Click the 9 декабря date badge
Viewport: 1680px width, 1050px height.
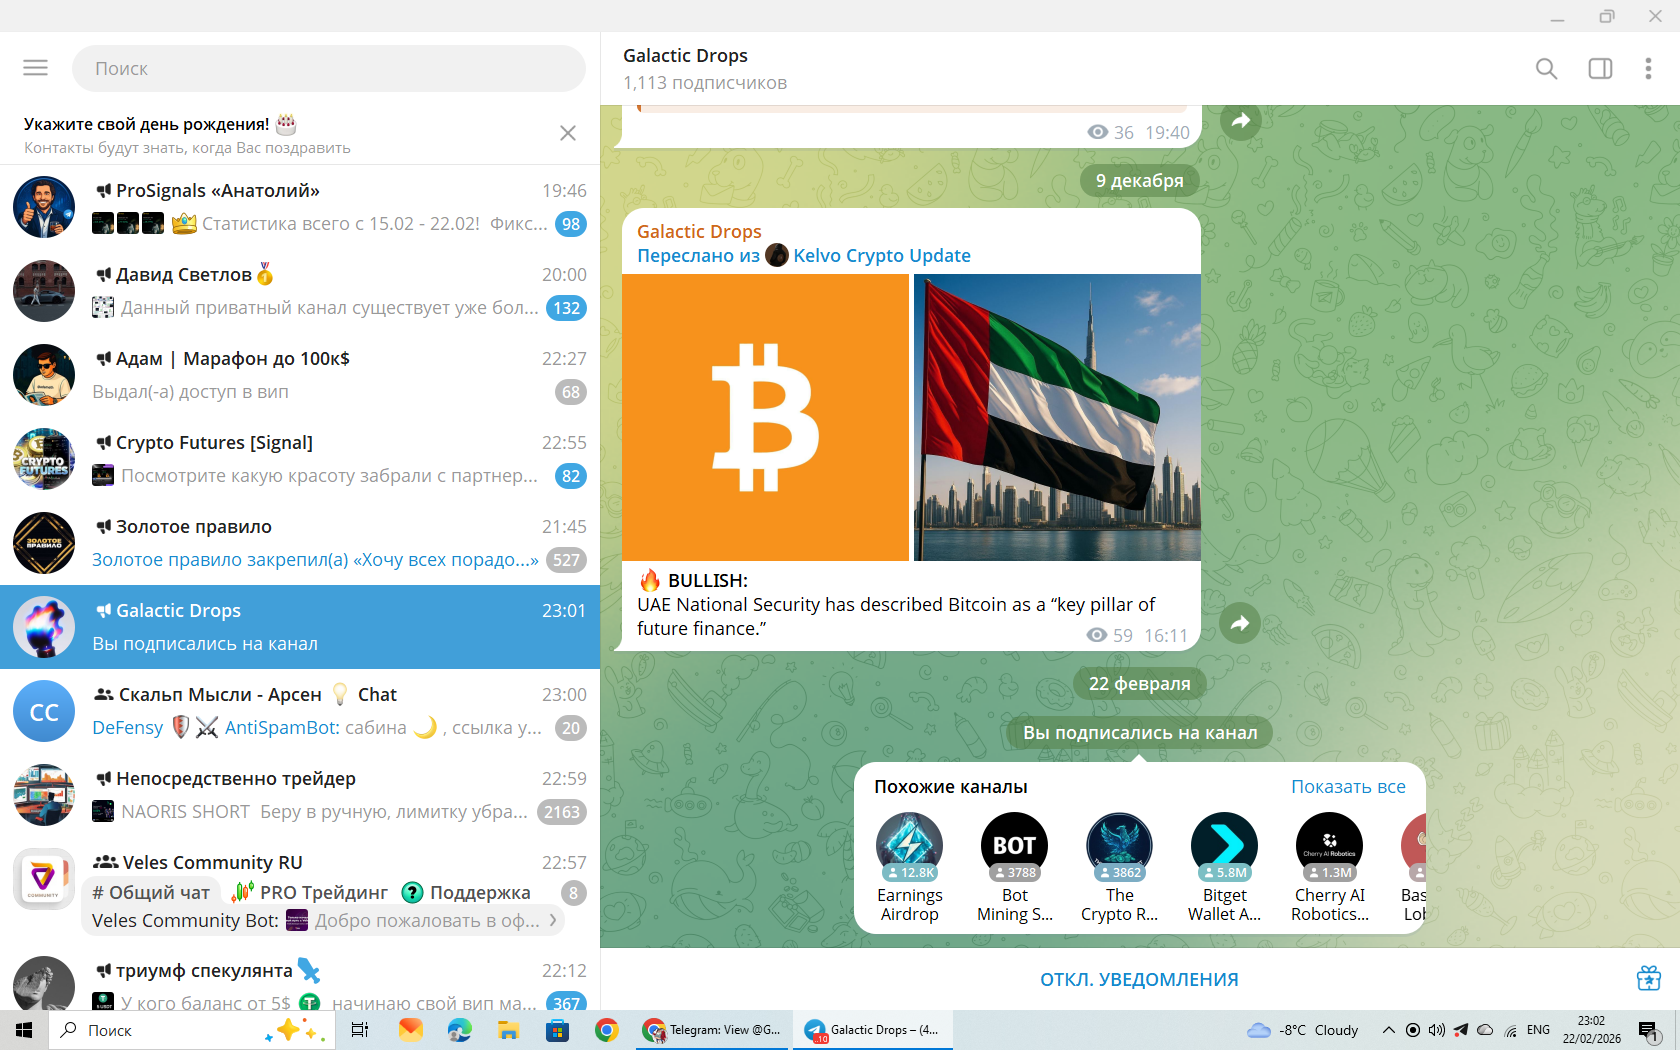coord(1139,181)
